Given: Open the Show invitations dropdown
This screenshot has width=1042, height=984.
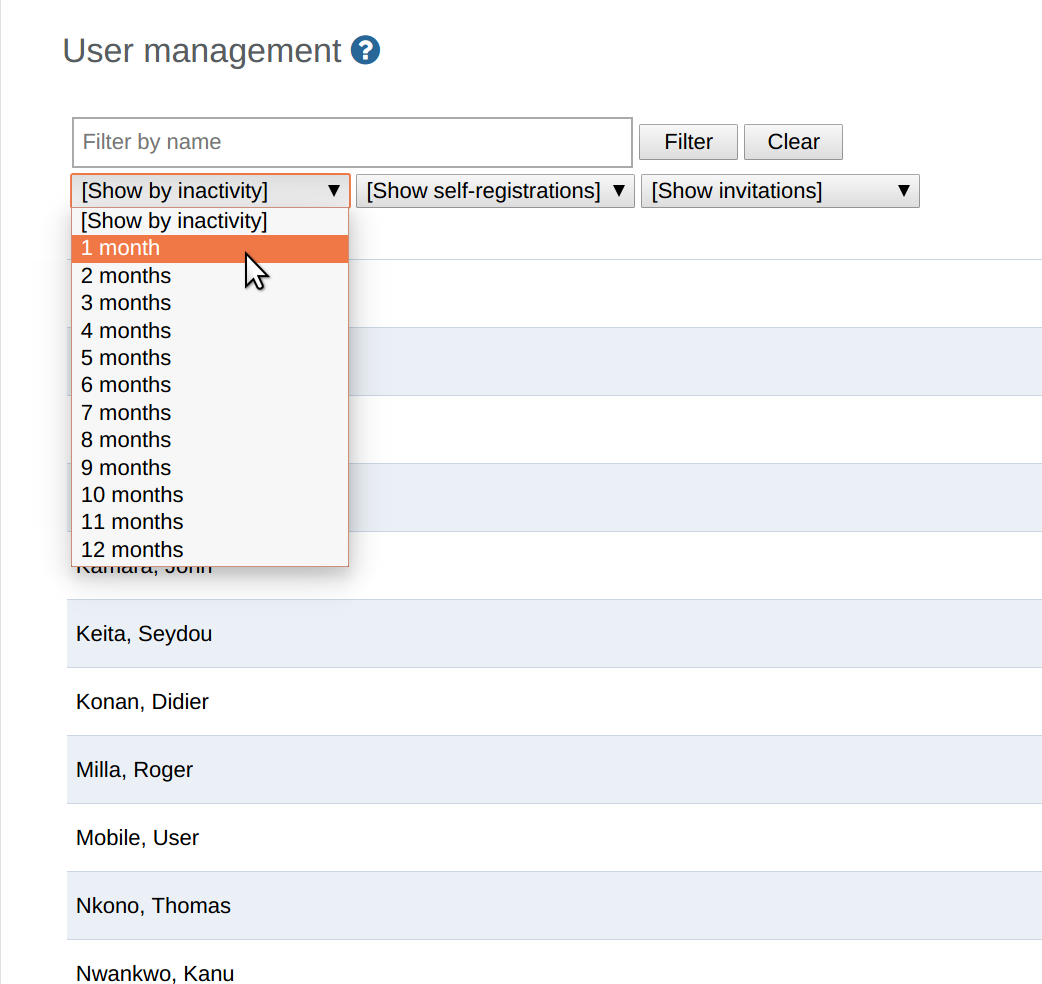Looking at the screenshot, I should click(x=779, y=191).
